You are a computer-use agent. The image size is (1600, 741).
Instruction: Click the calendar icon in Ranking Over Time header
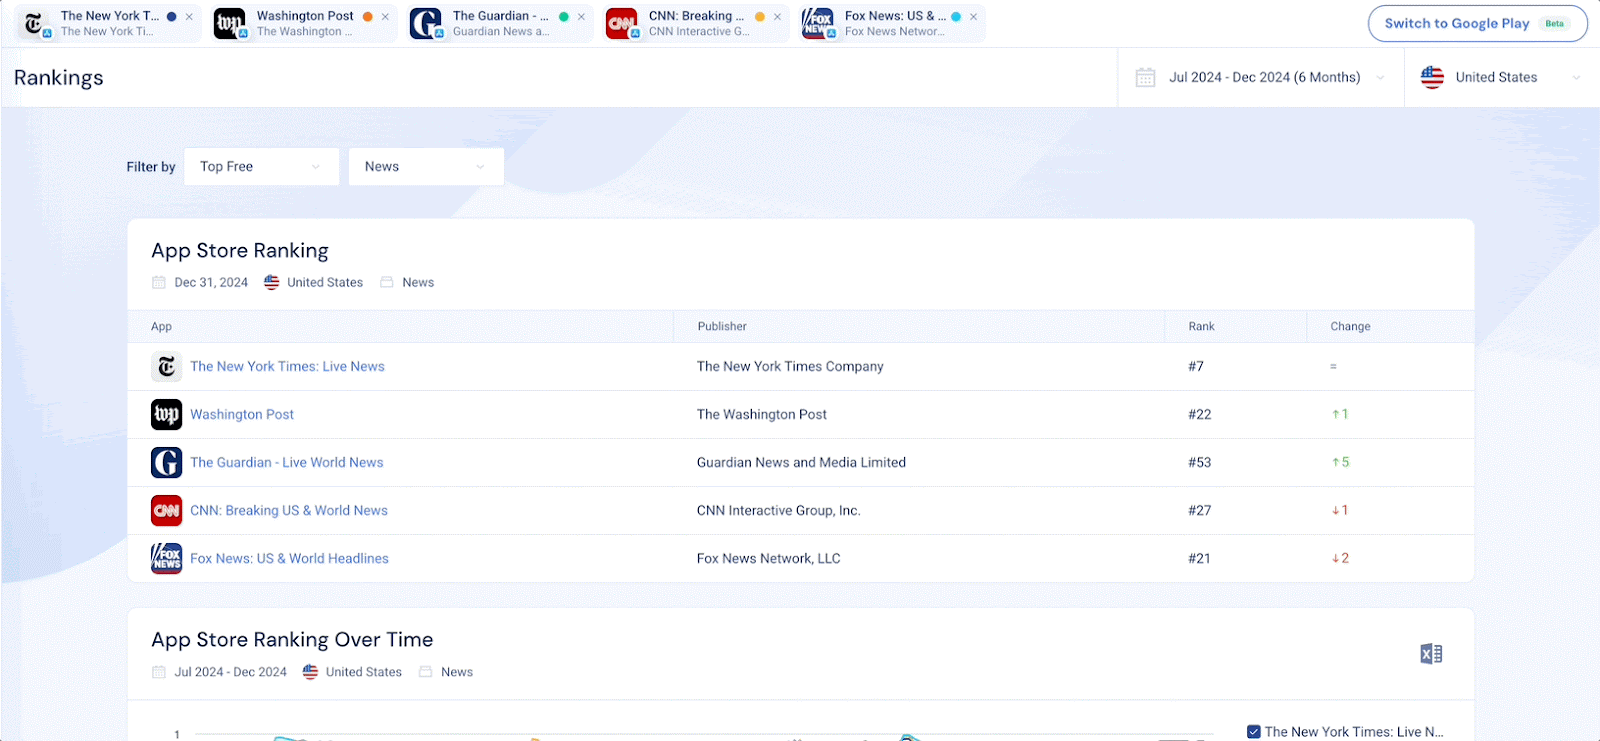159,672
